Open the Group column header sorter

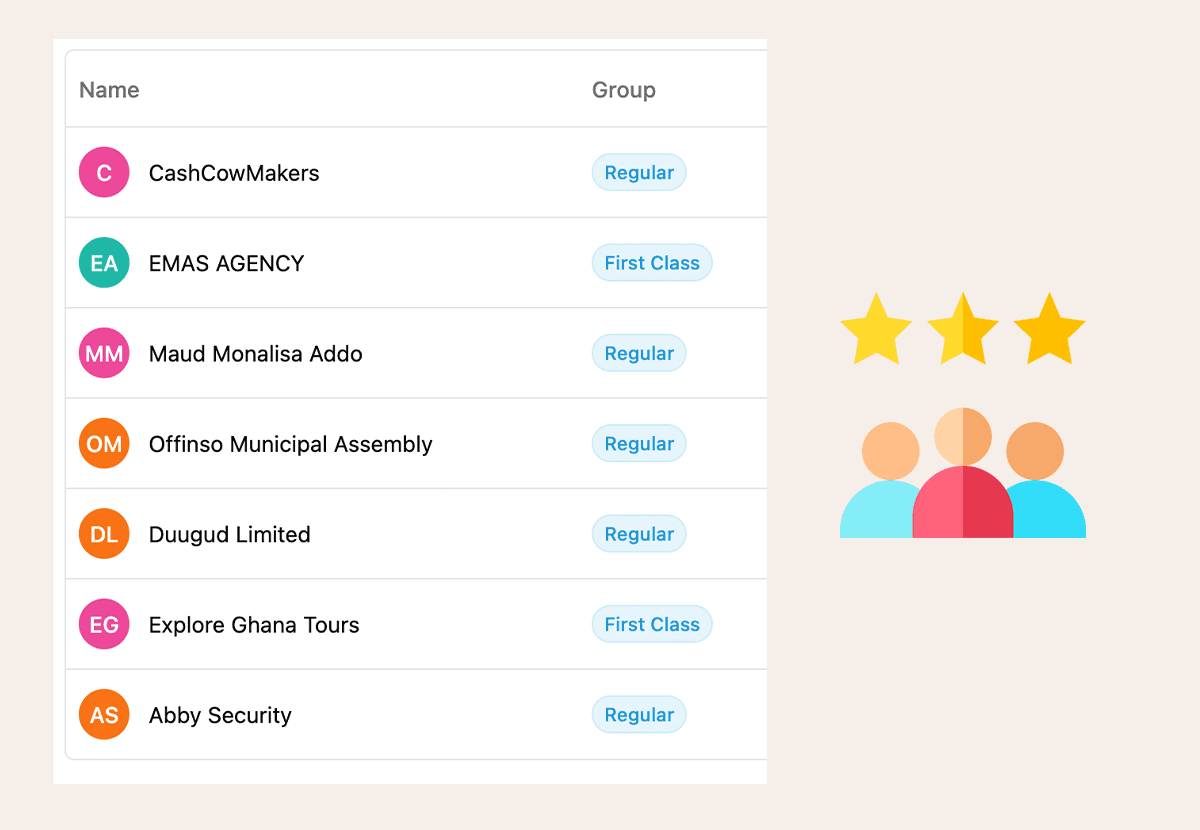tap(624, 90)
